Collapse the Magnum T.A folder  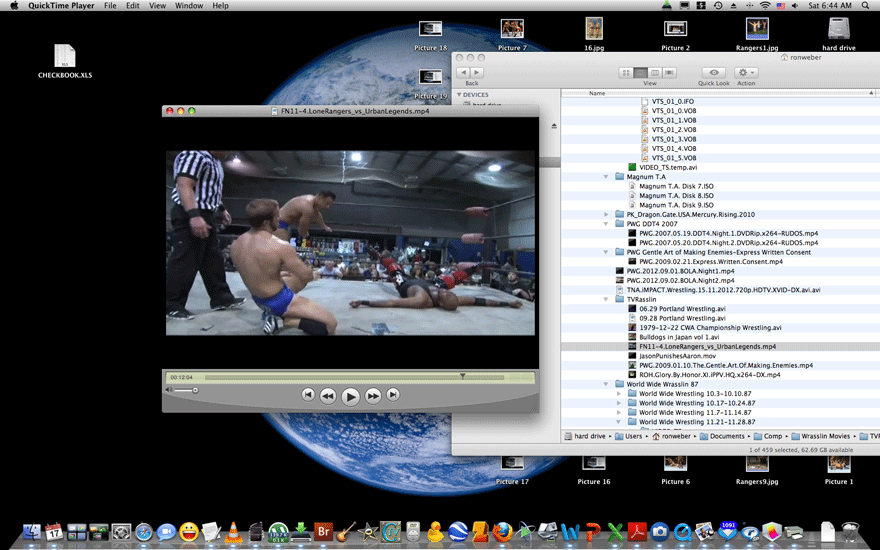[606, 177]
